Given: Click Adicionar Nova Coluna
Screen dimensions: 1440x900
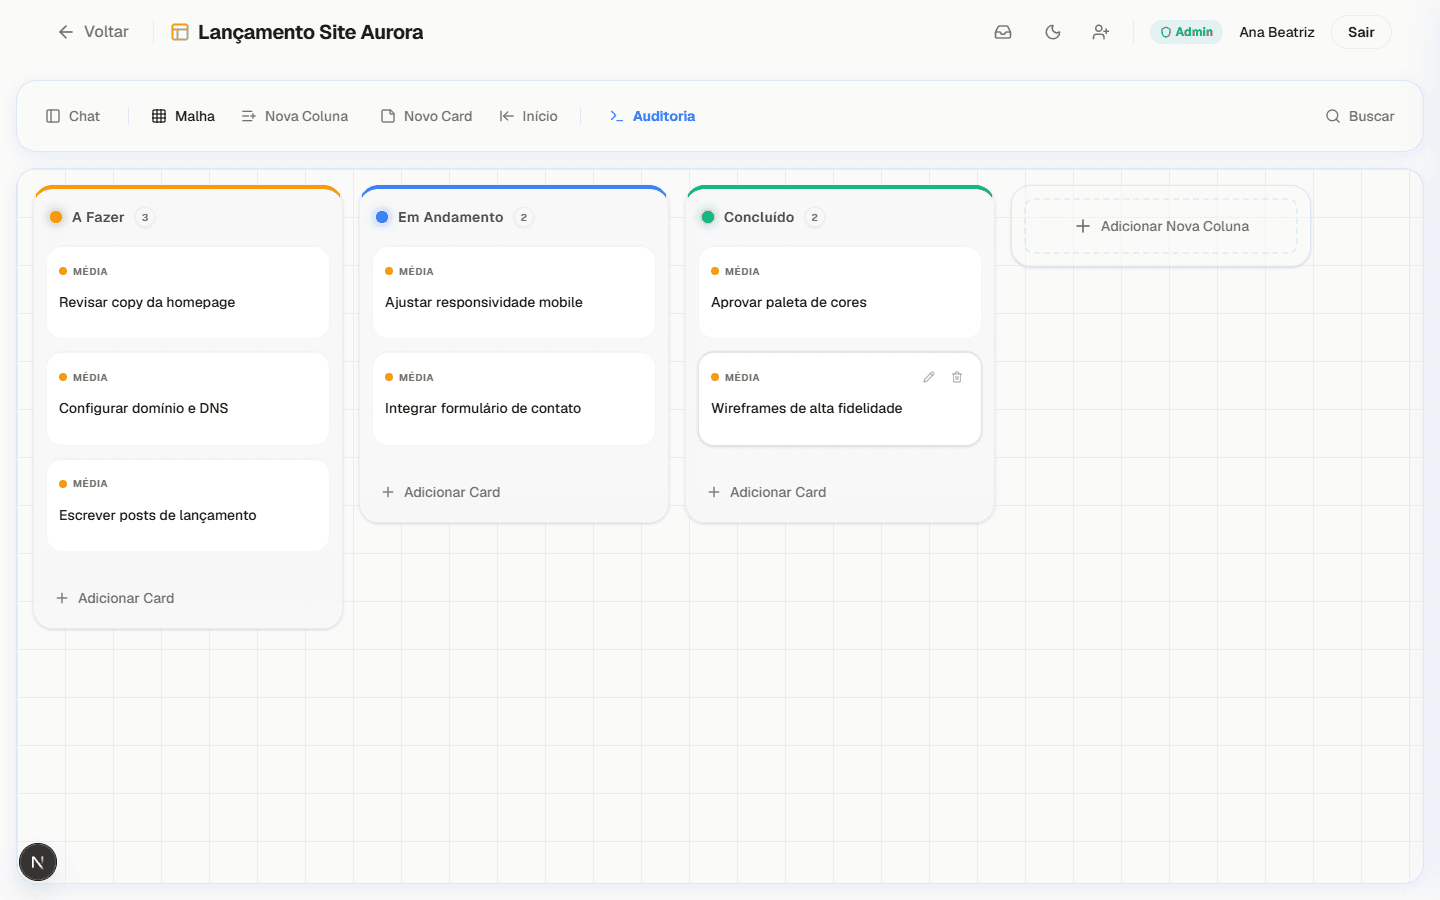Looking at the screenshot, I should 1161,226.
